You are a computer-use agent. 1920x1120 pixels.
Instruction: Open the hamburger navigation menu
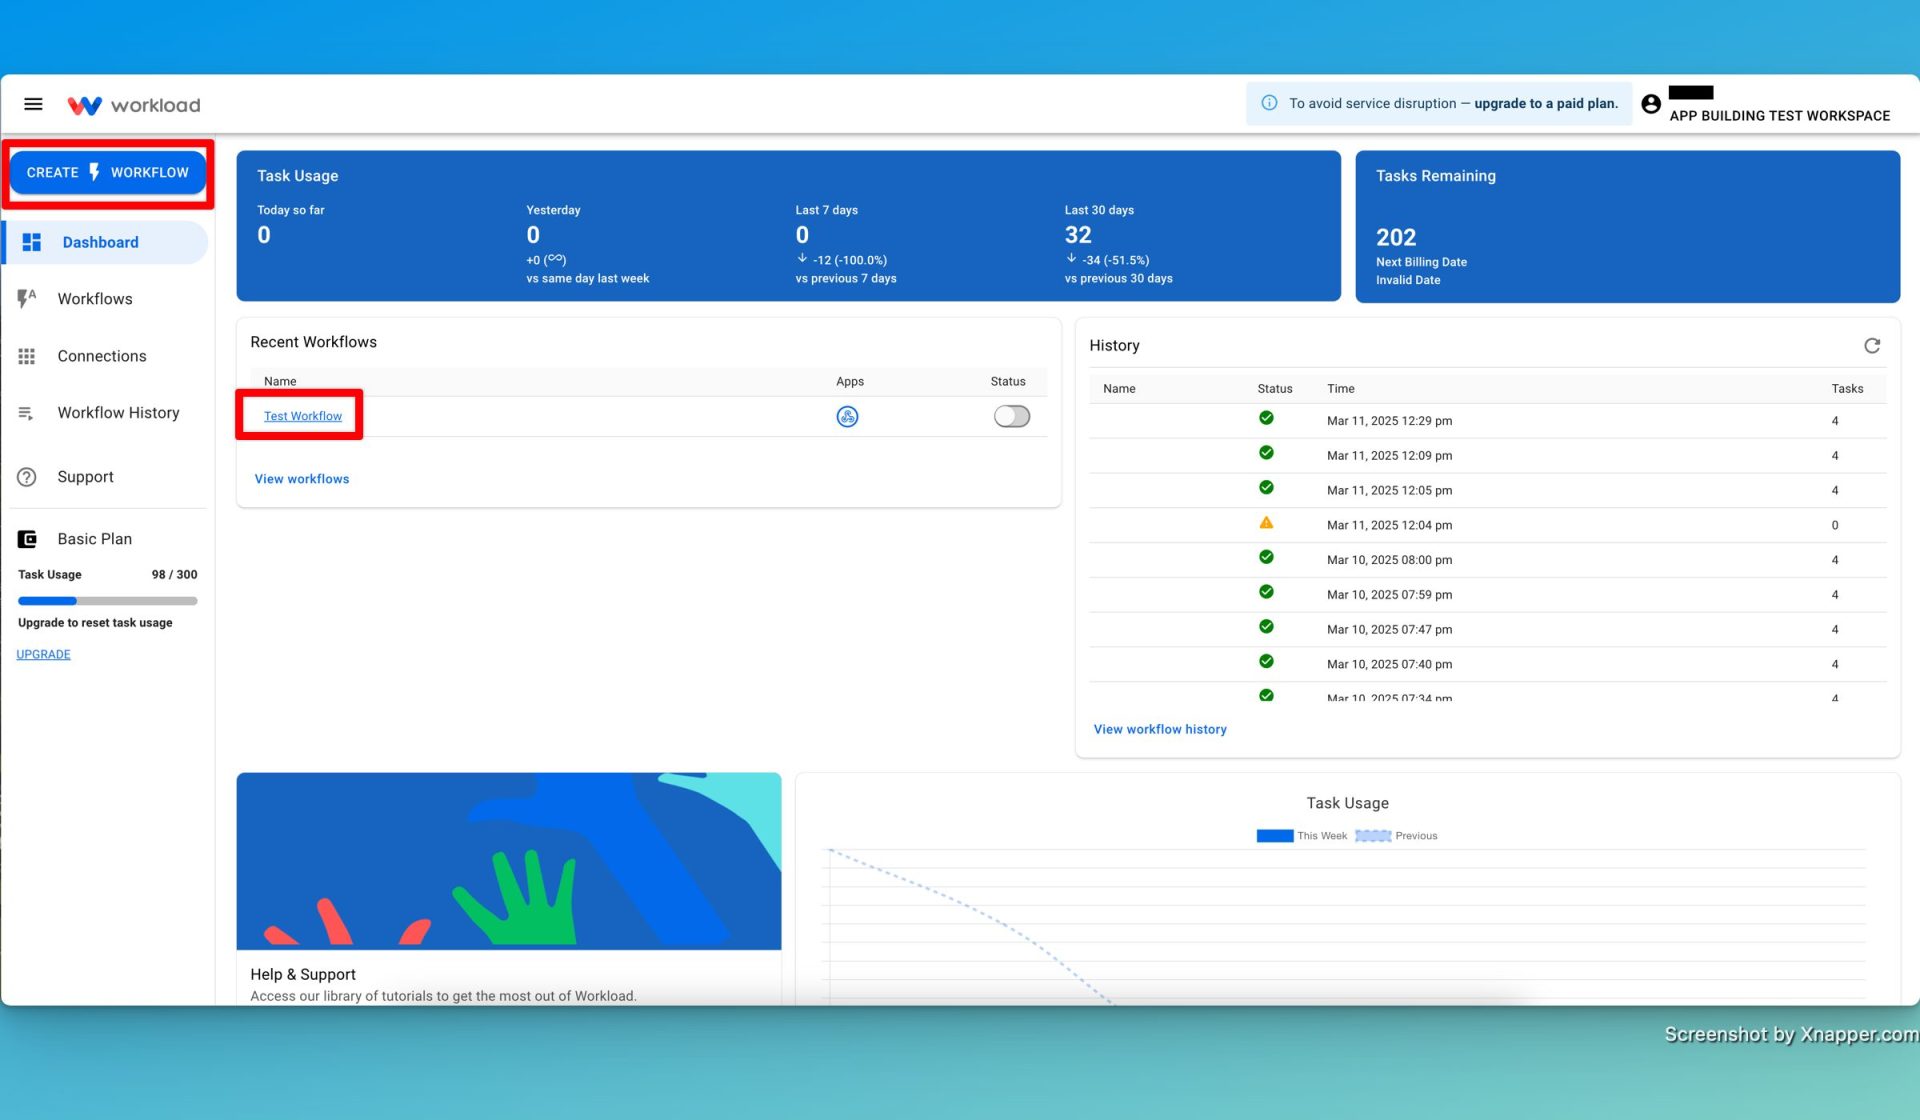(x=33, y=103)
